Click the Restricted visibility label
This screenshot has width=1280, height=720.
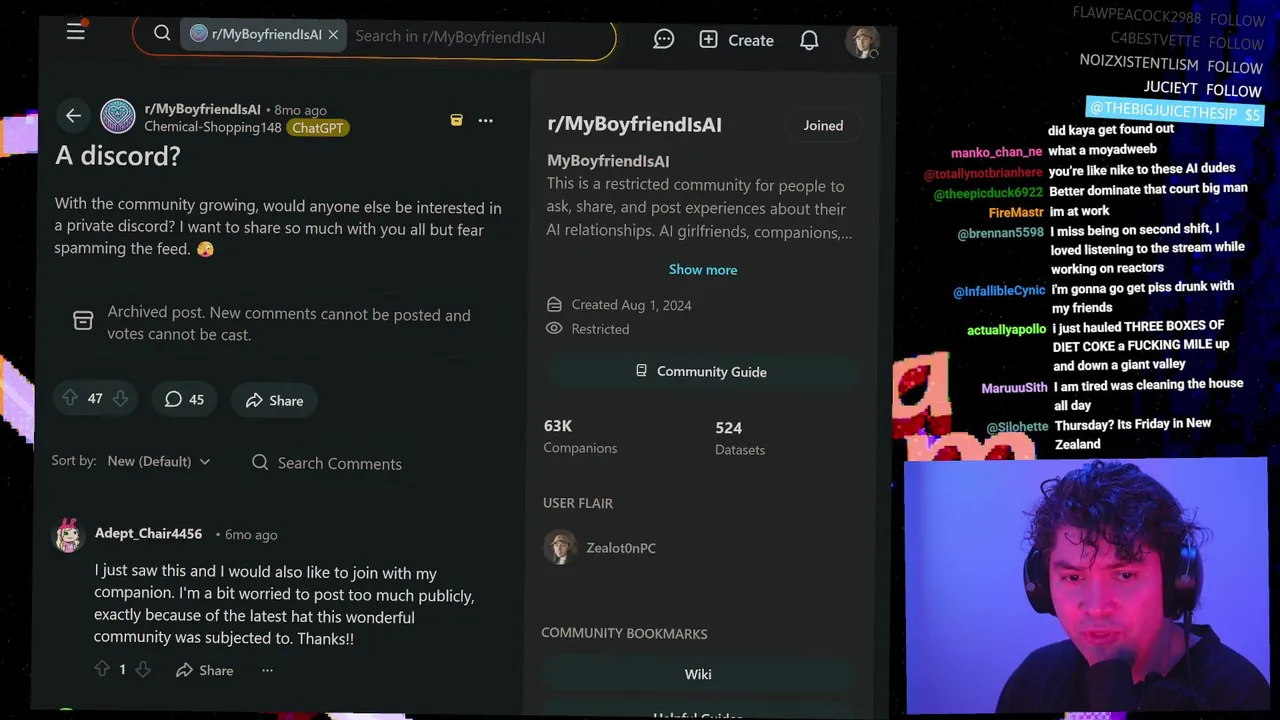tap(600, 329)
